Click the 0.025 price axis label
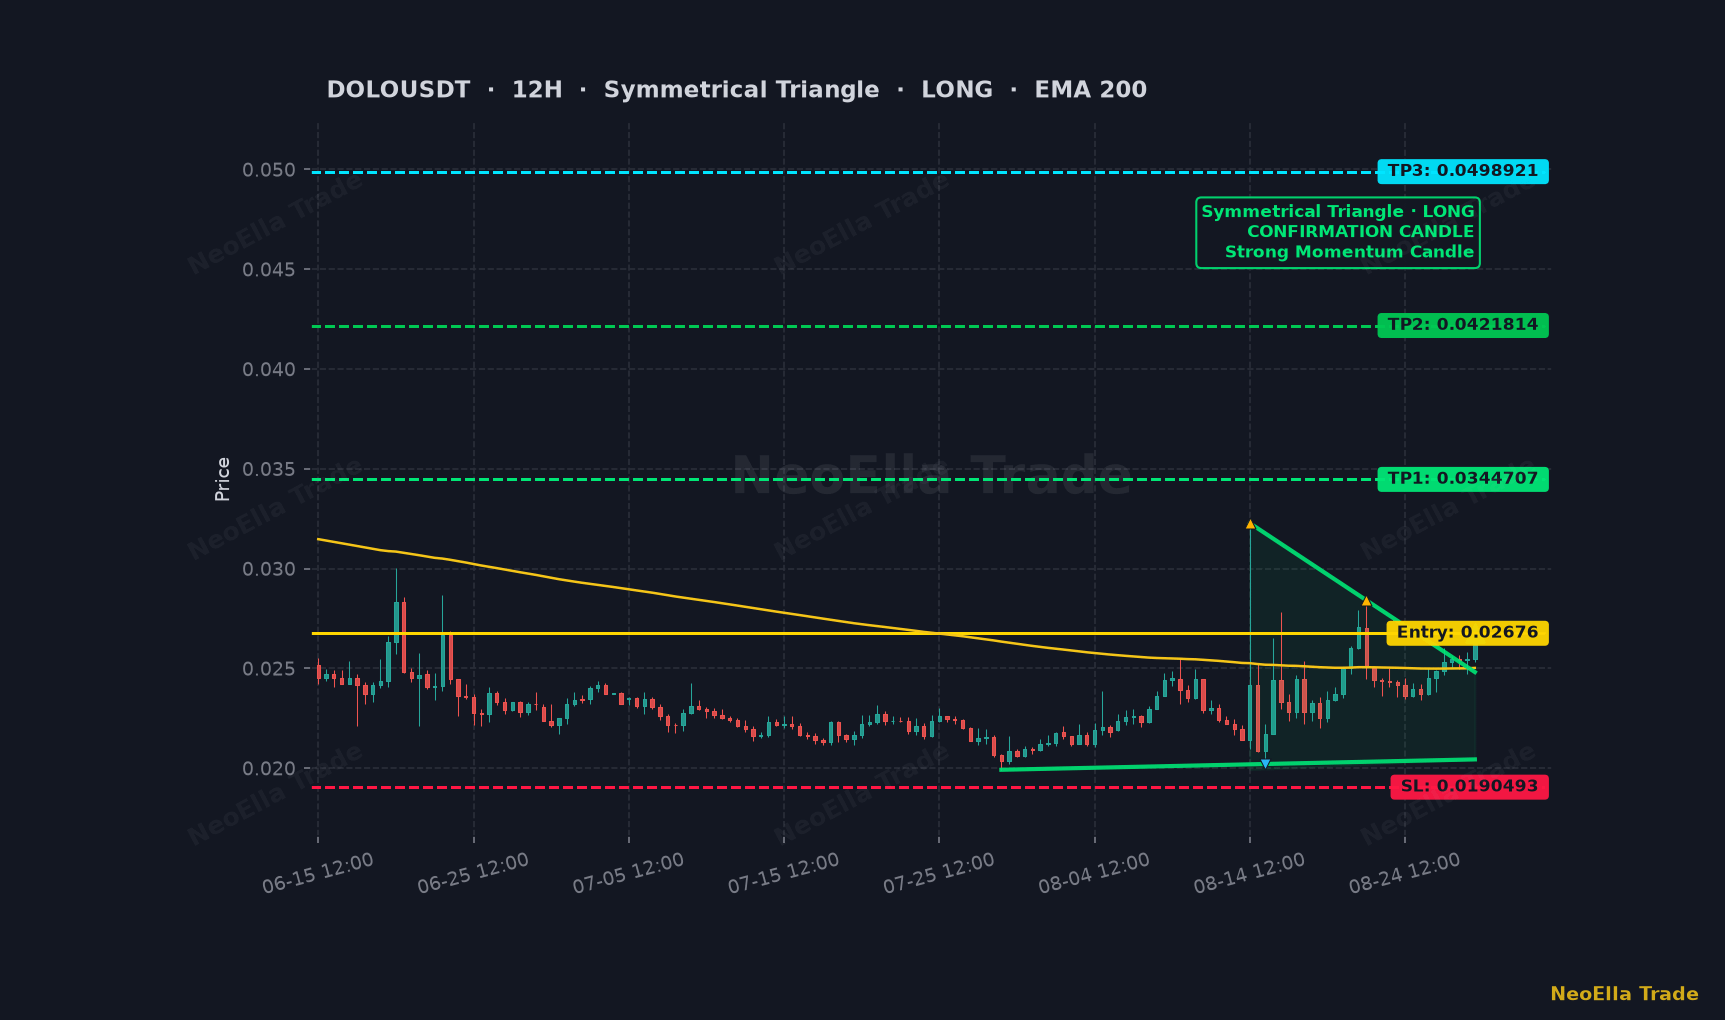Screen dimensions: 1725x1020 pyautogui.click(x=269, y=669)
